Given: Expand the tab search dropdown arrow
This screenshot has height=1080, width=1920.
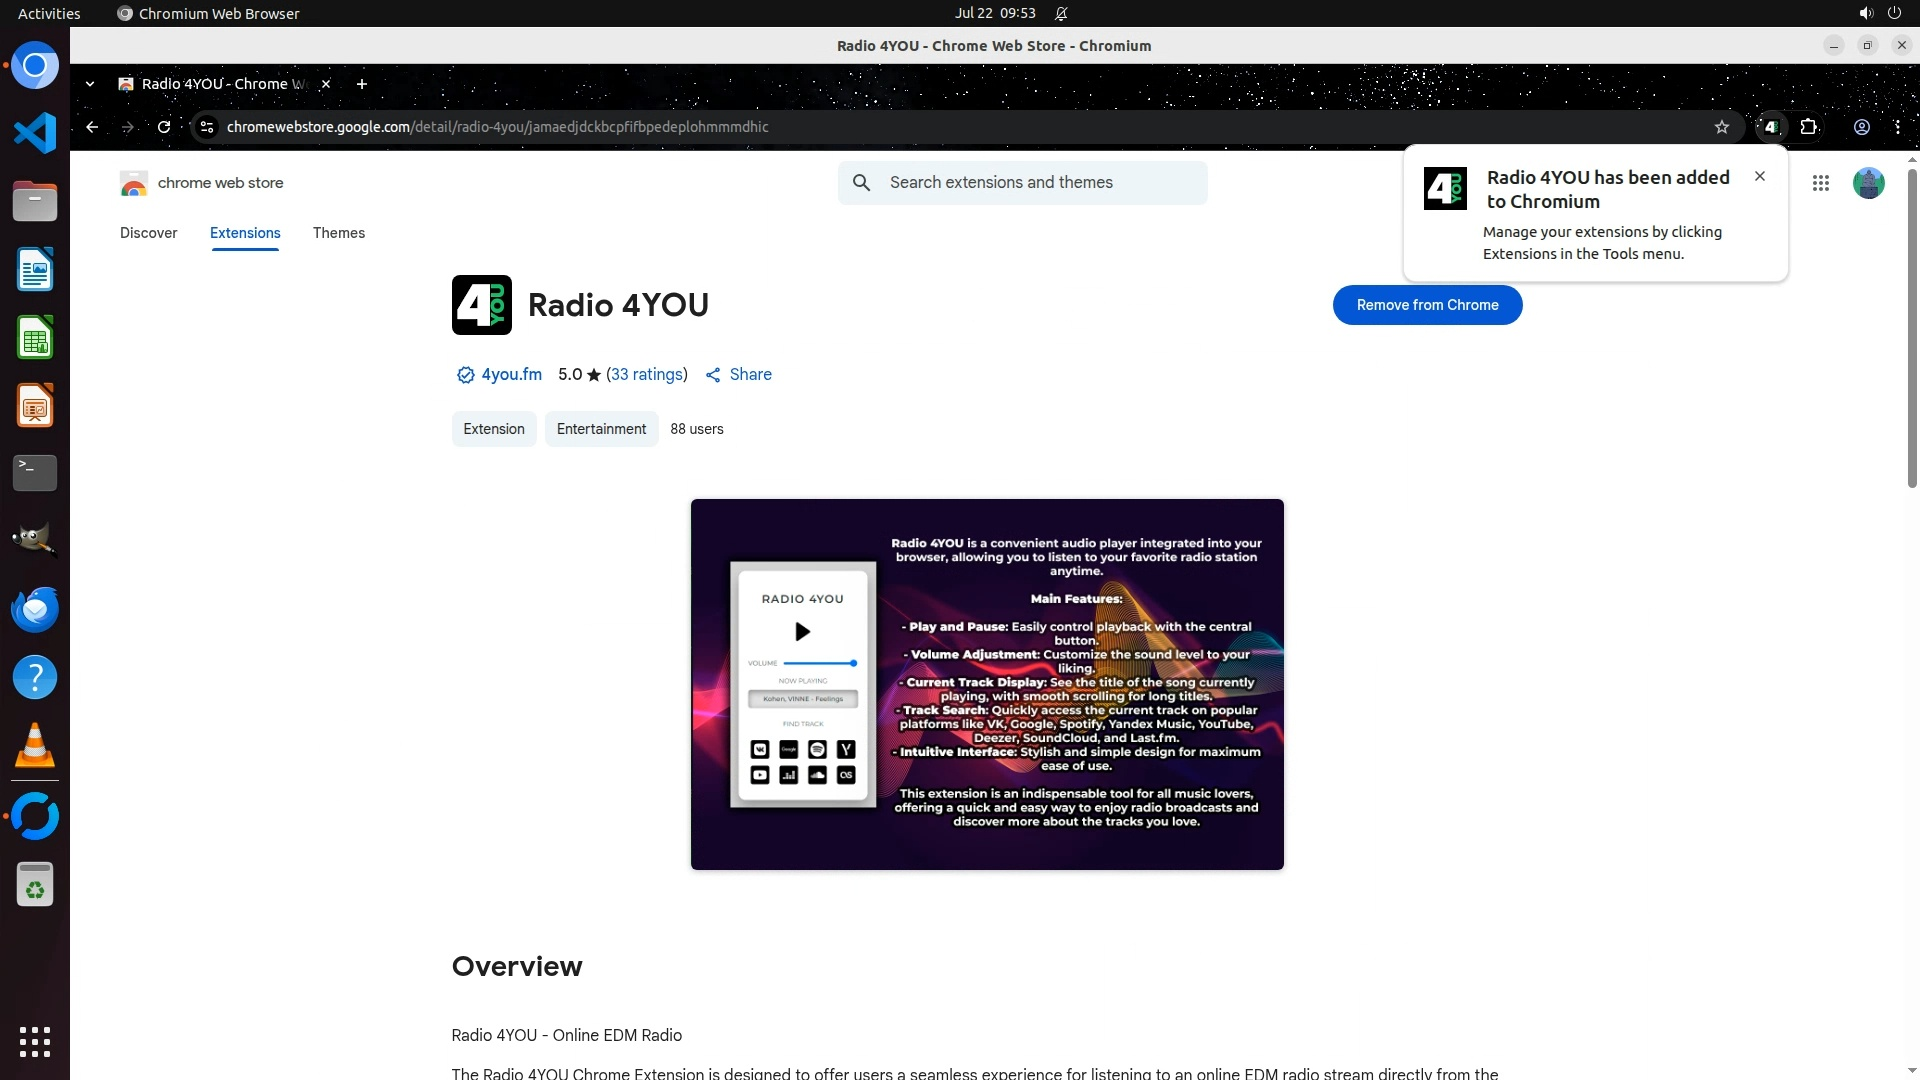Looking at the screenshot, I should coord(90,84).
